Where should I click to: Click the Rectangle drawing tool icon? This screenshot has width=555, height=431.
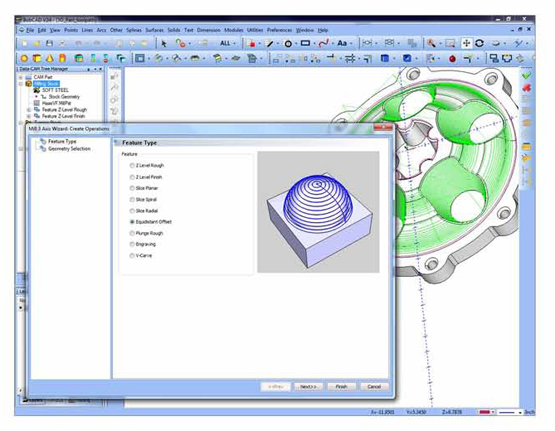tap(305, 43)
